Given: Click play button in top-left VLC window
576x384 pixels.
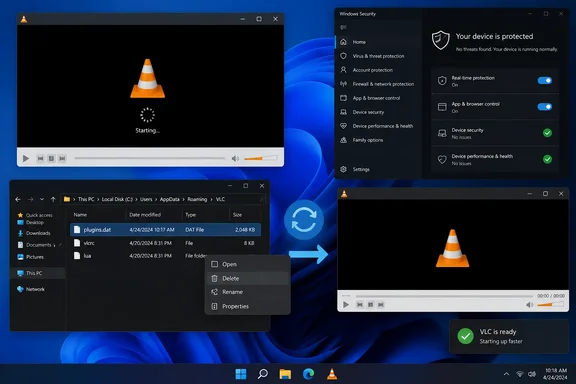Looking at the screenshot, I should tap(26, 158).
